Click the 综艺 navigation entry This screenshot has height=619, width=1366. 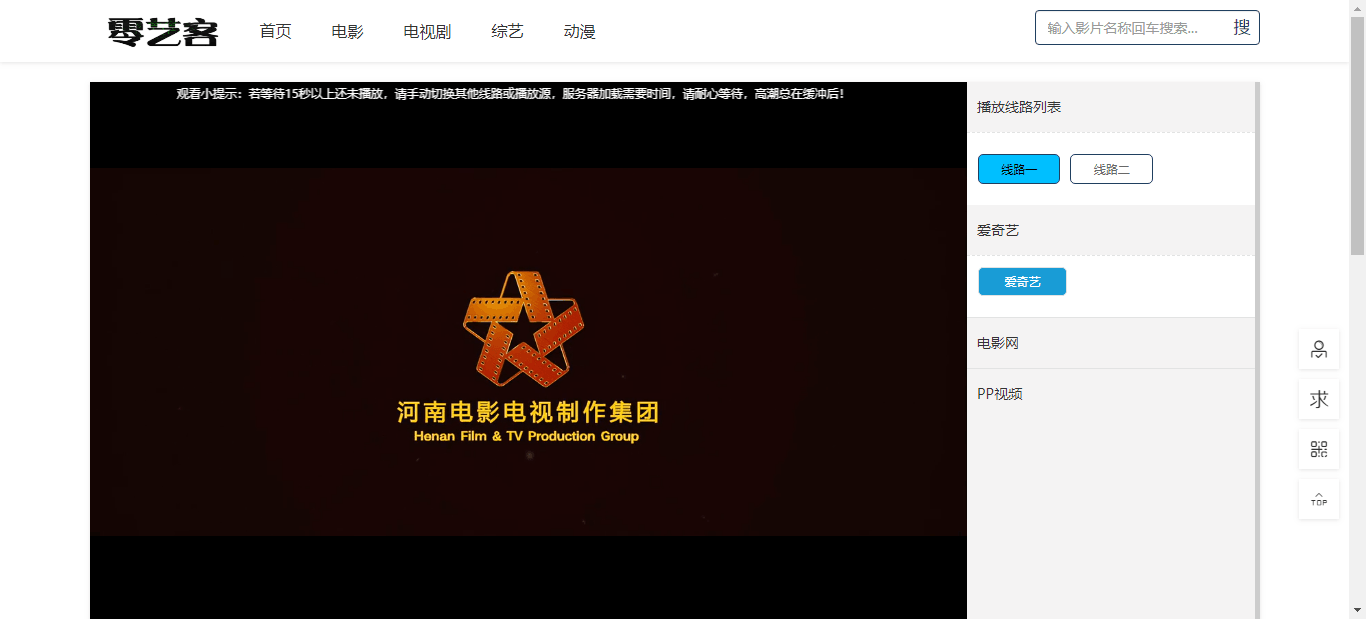(506, 31)
